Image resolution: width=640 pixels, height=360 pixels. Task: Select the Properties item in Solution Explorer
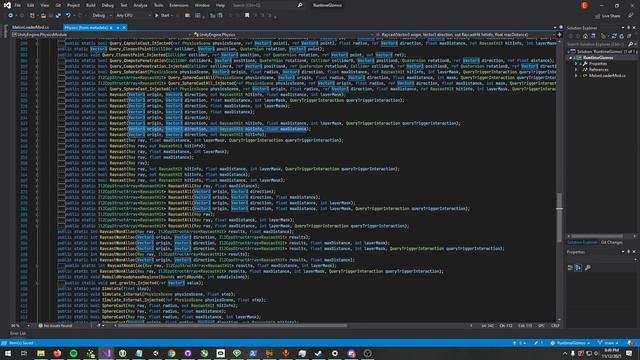[x=598, y=64]
